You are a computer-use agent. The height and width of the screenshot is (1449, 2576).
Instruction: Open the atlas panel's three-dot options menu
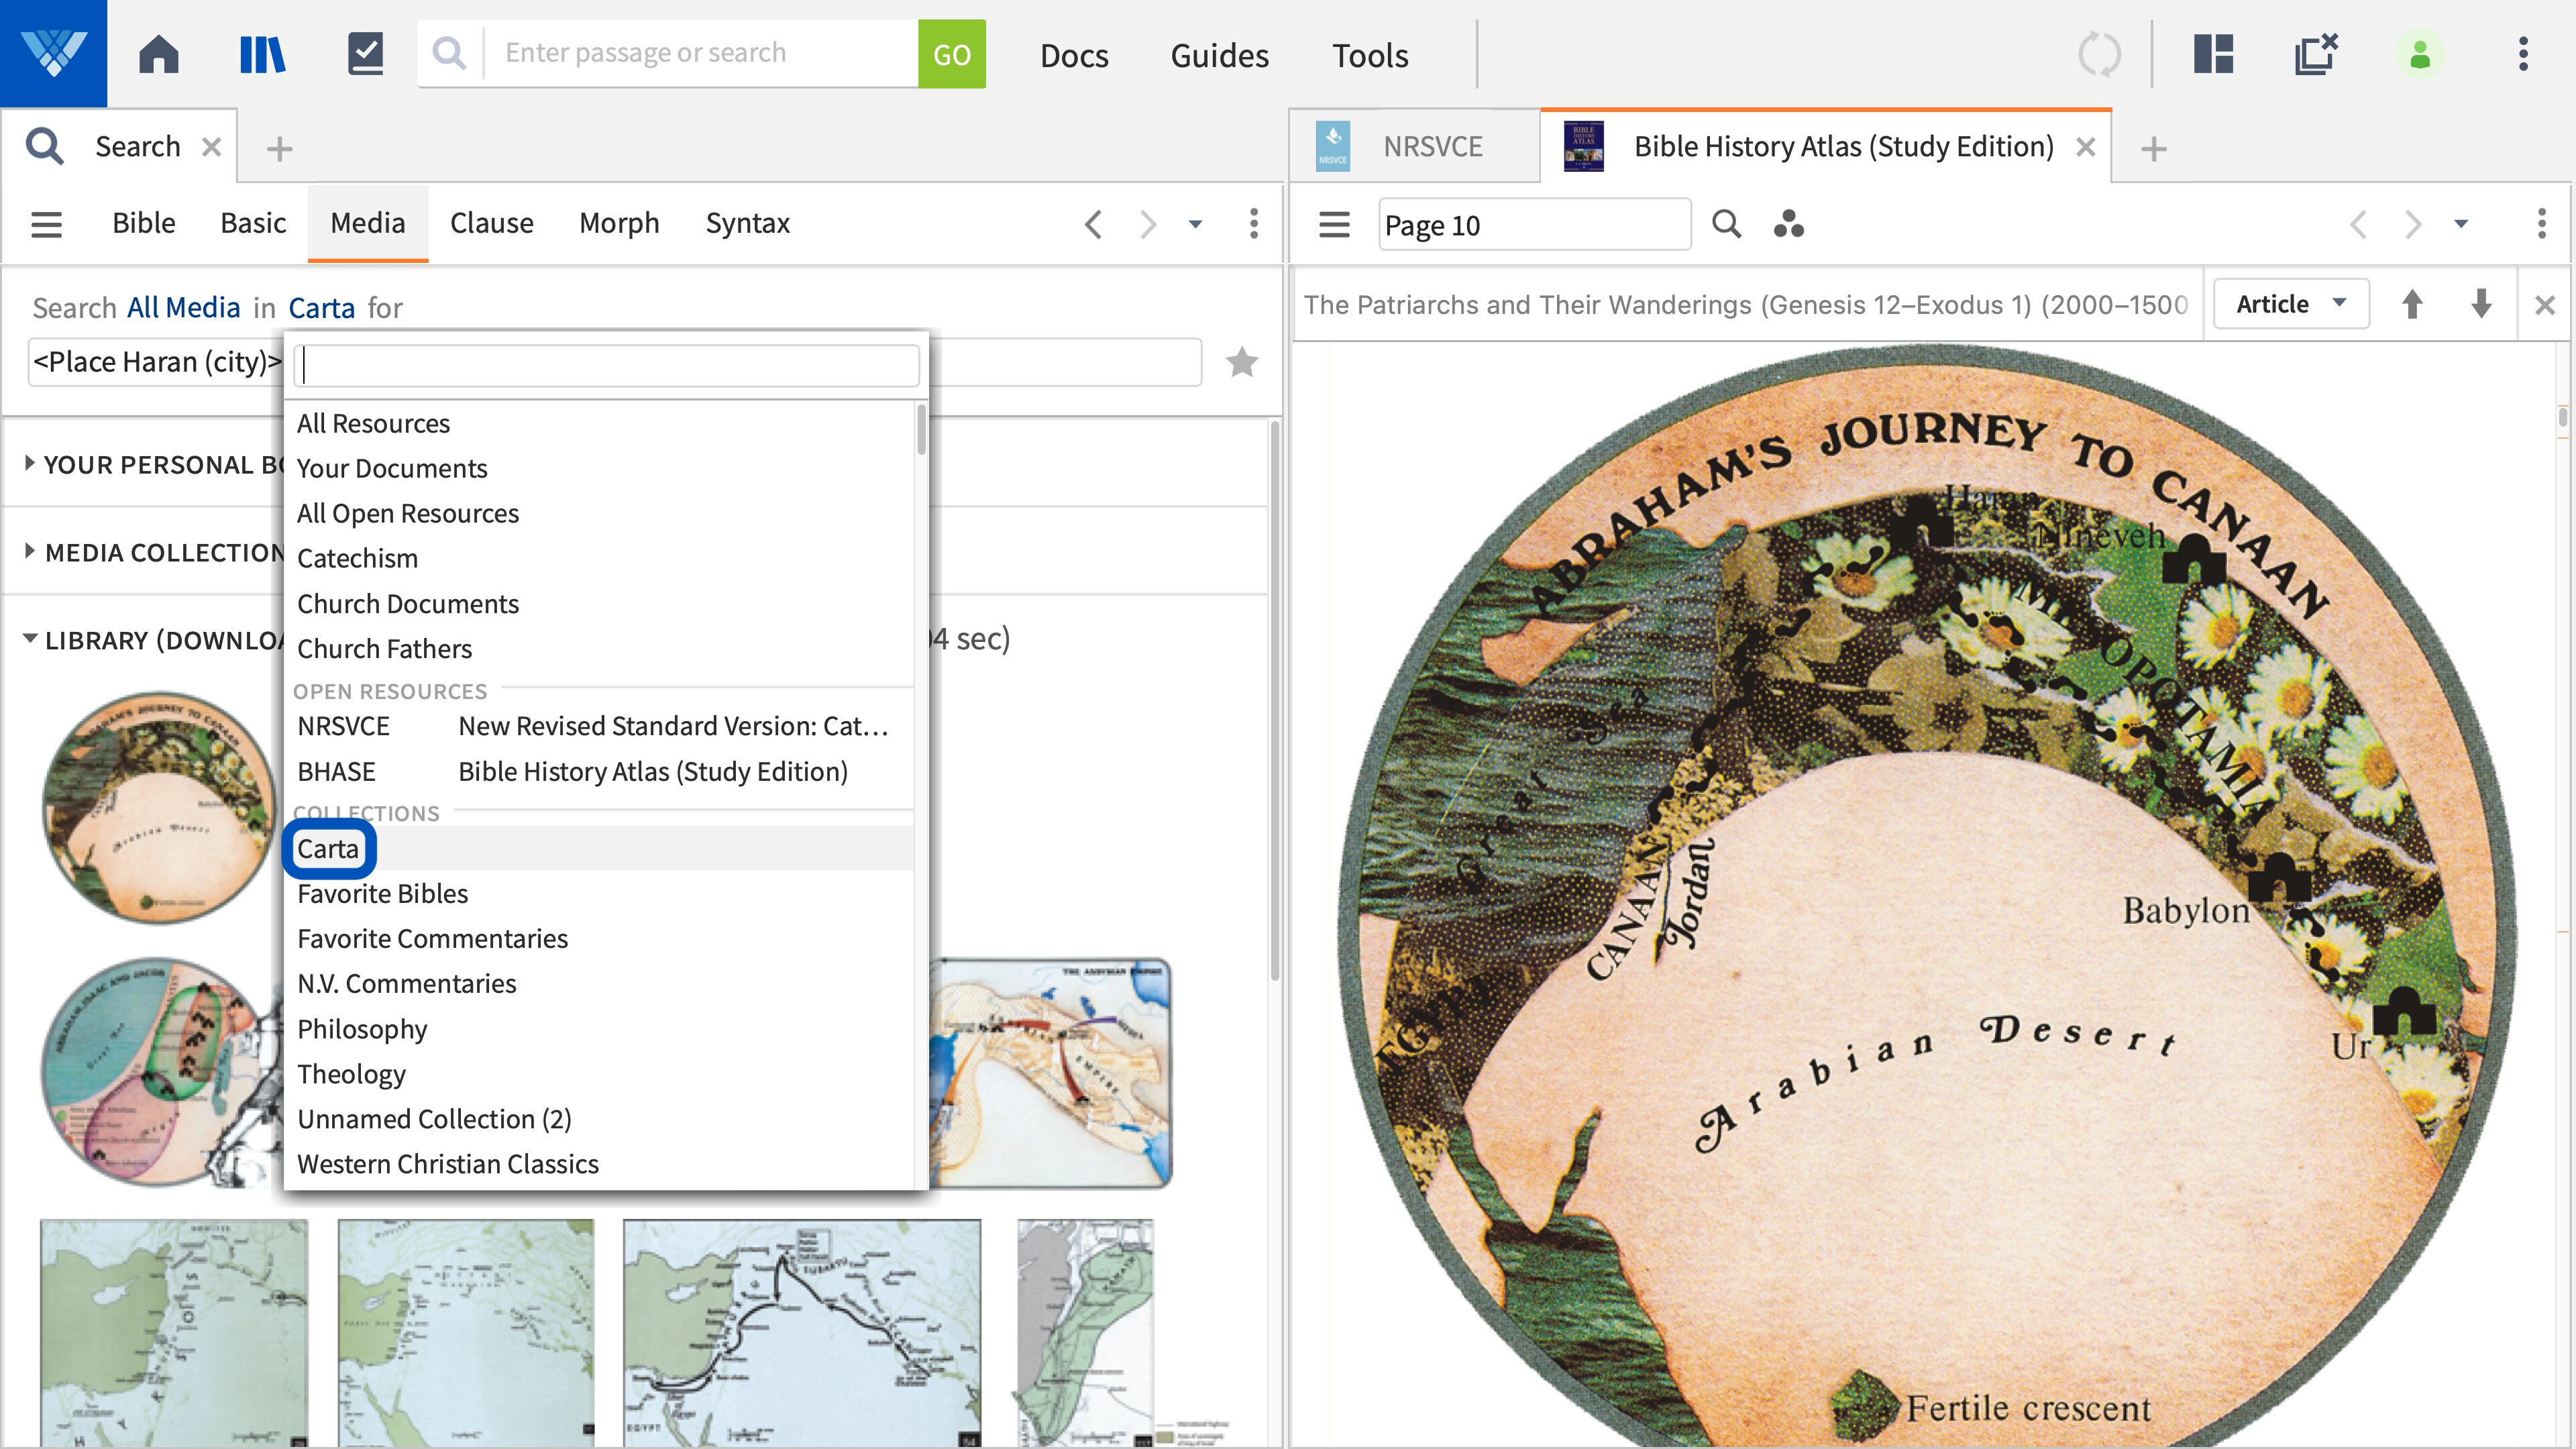(x=2541, y=224)
